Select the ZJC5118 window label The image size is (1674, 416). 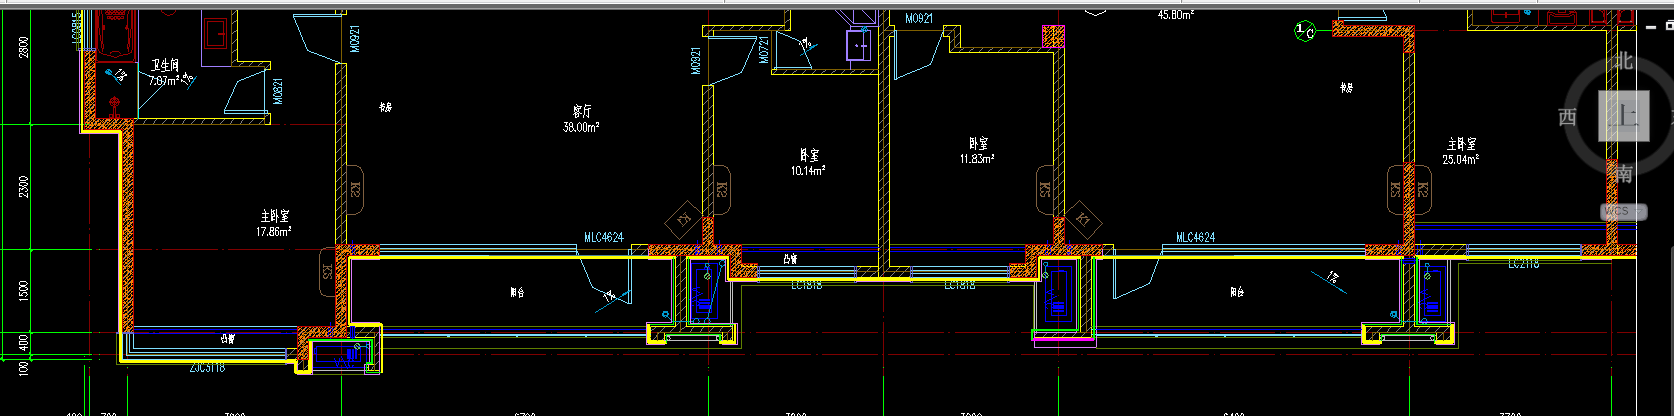(x=208, y=367)
